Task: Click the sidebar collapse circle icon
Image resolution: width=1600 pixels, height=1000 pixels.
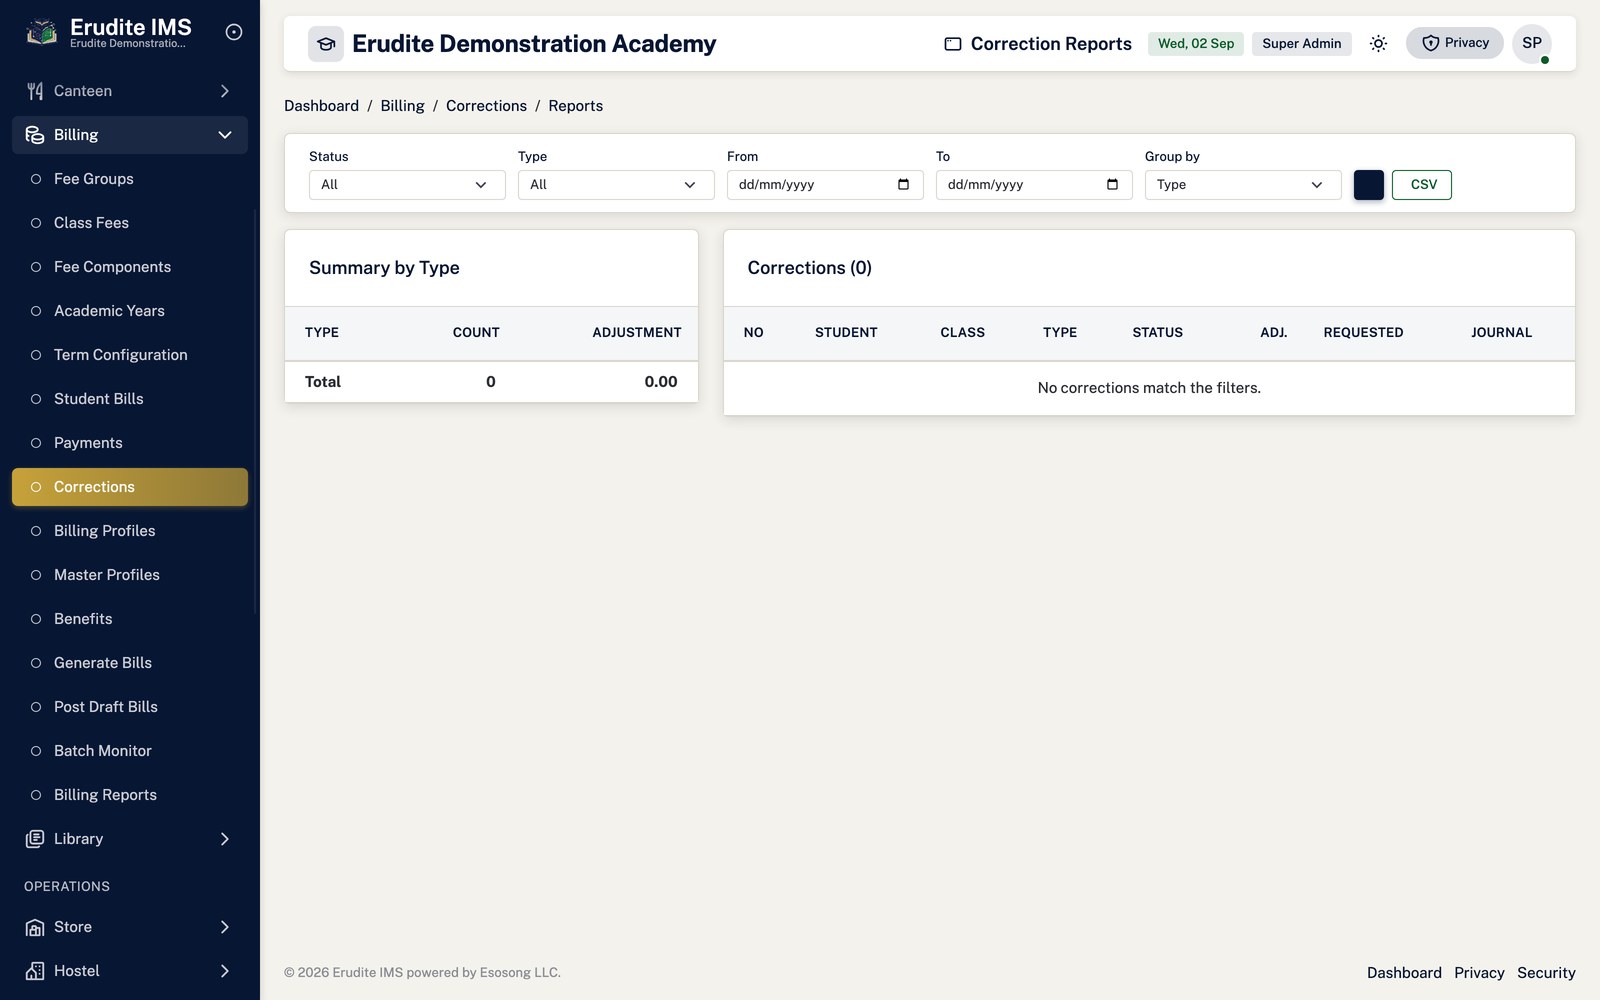Action: [x=234, y=32]
